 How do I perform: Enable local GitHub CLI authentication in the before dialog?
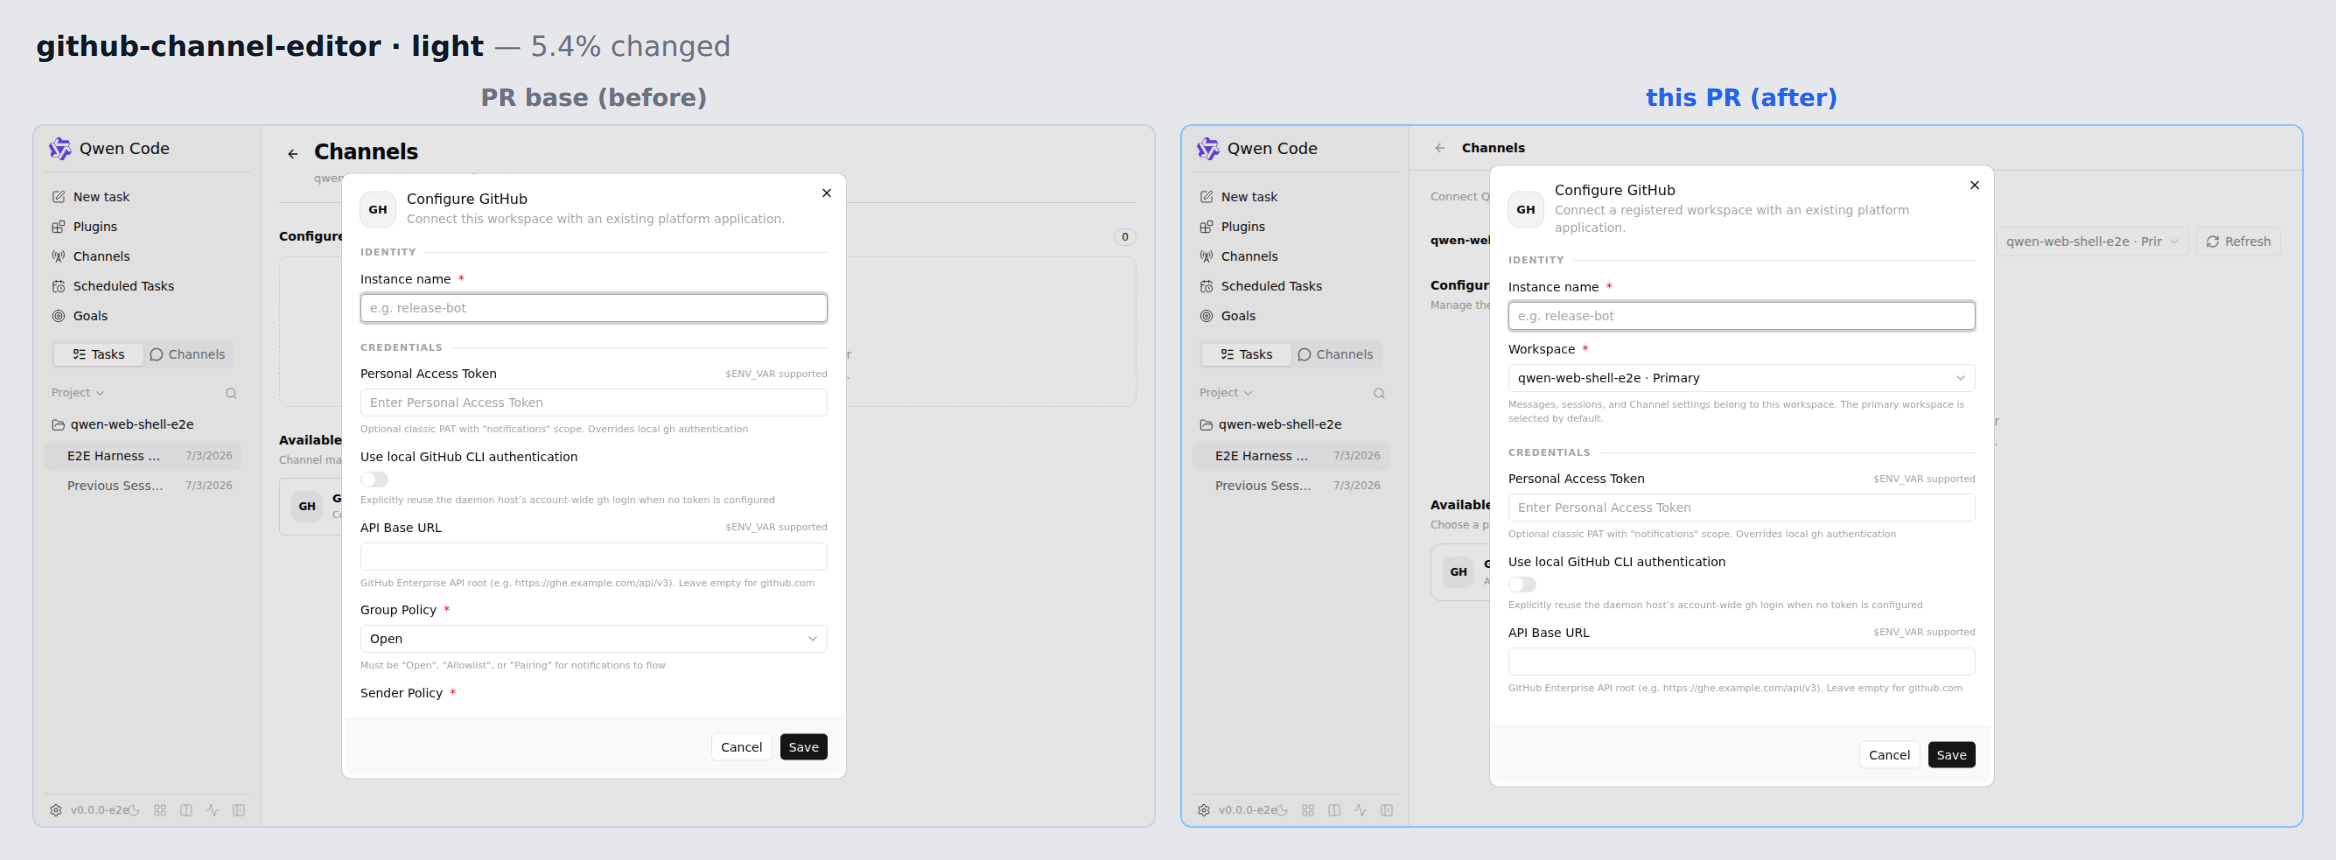coord(374,479)
